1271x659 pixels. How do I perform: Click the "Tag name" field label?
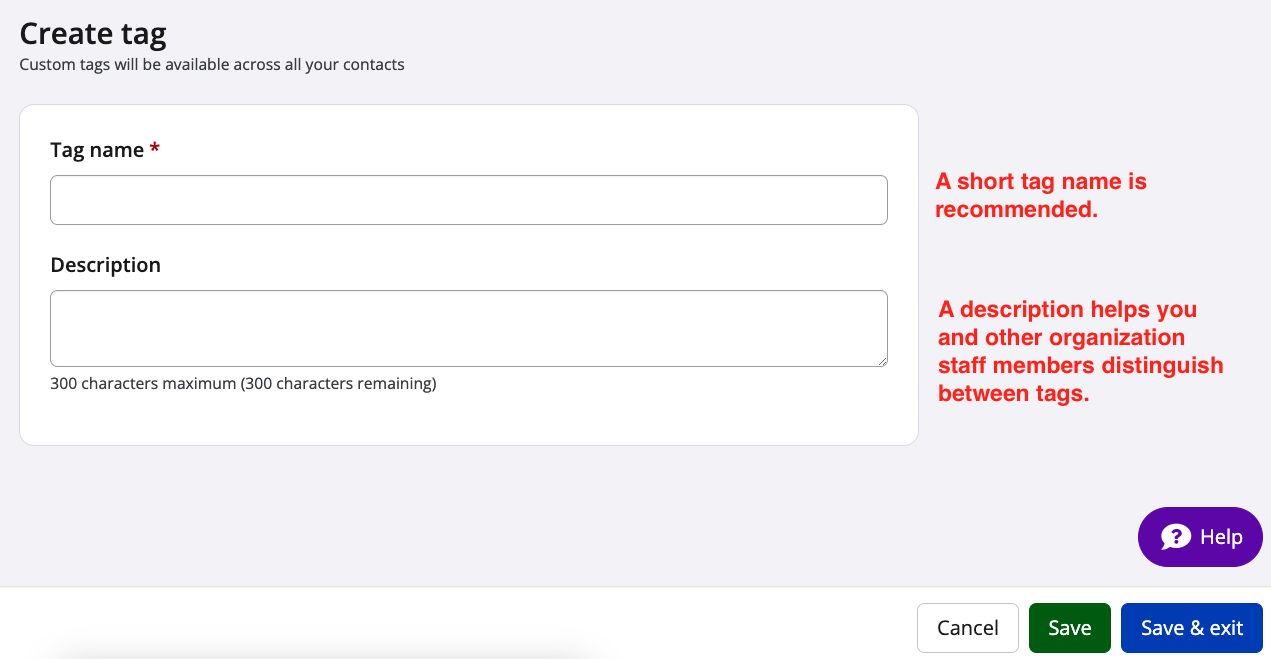click(97, 150)
